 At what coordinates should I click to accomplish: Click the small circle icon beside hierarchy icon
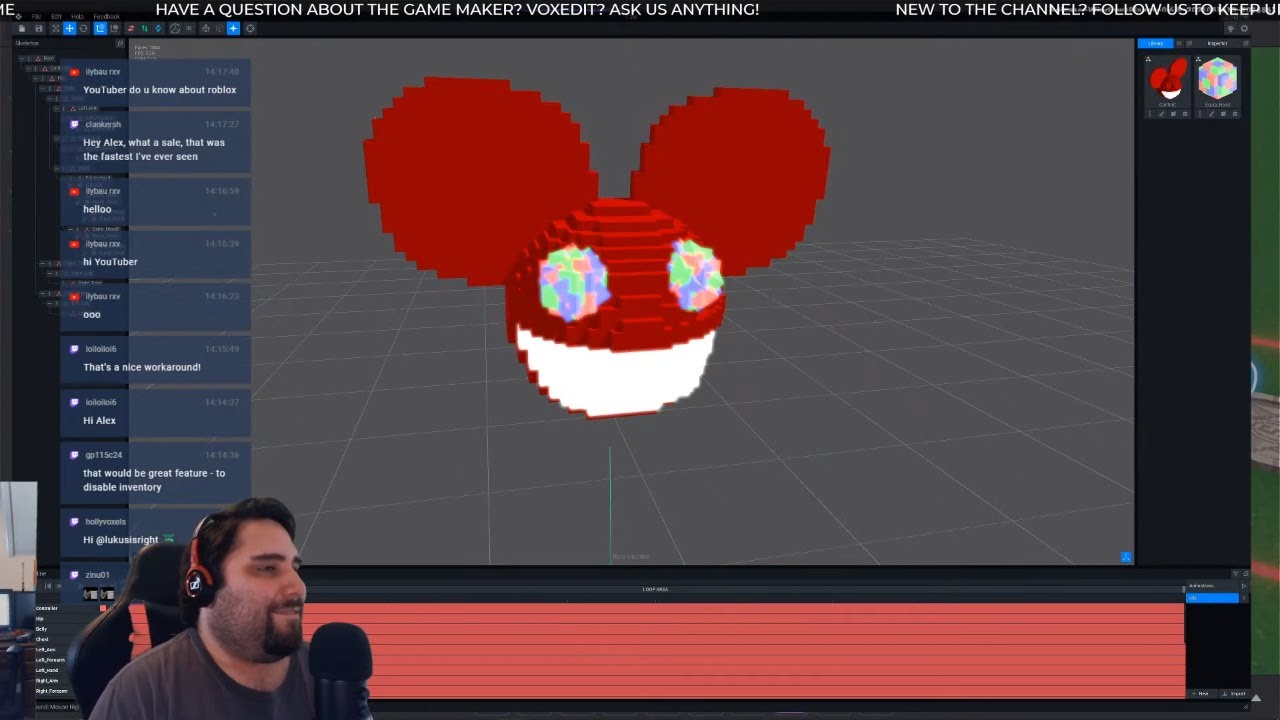tap(220, 29)
